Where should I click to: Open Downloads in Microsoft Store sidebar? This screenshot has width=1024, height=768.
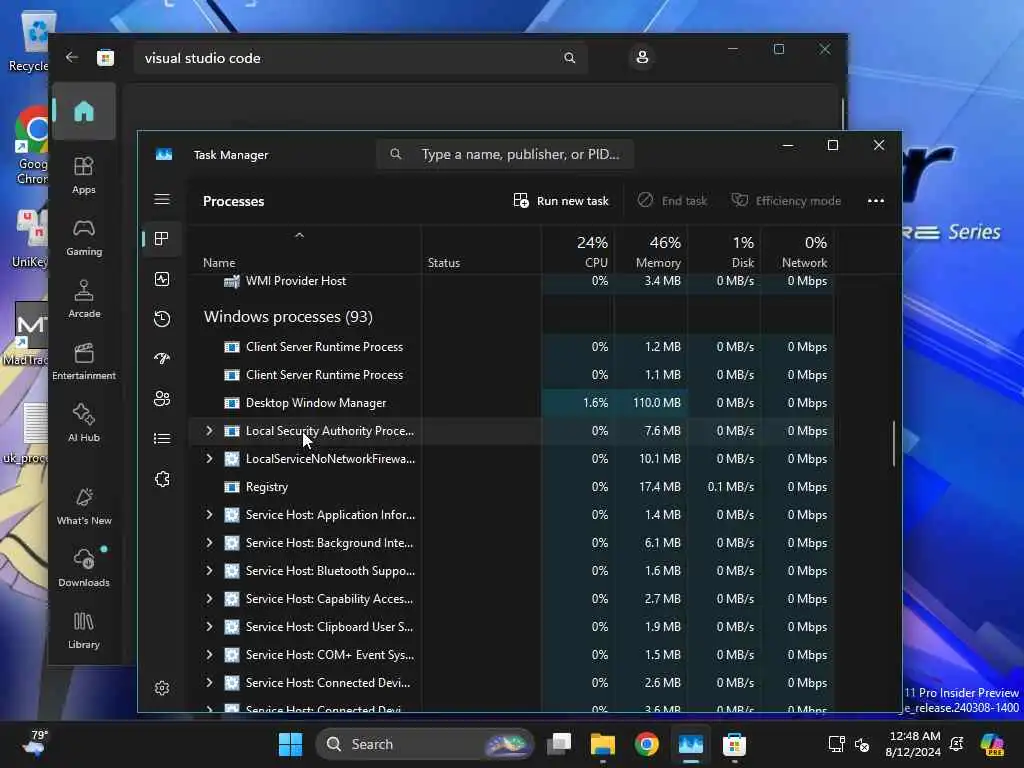pyautogui.click(x=84, y=568)
